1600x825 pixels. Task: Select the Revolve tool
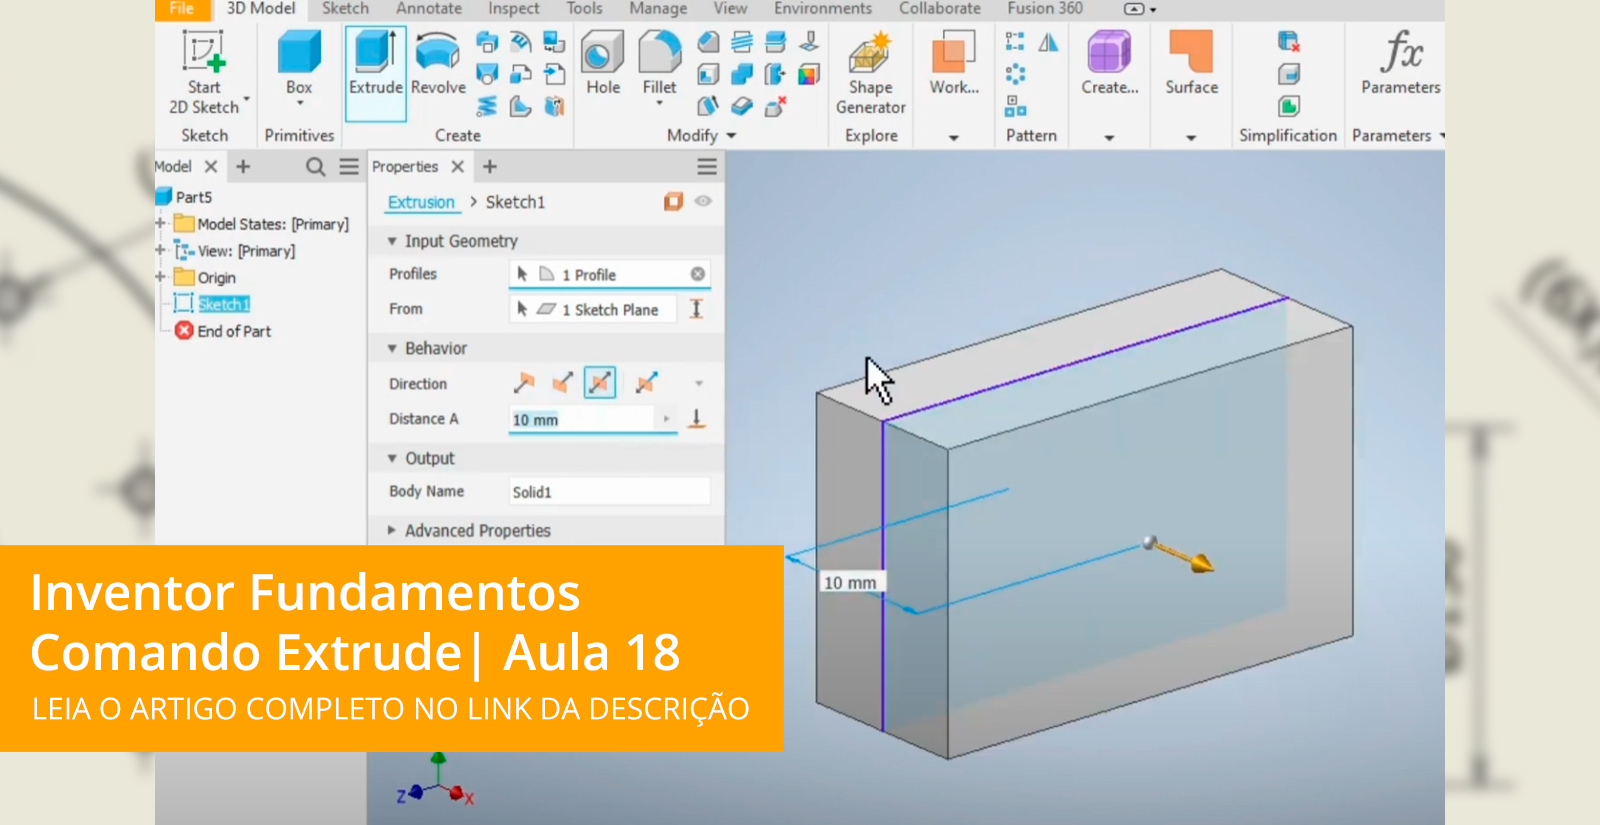[438, 53]
